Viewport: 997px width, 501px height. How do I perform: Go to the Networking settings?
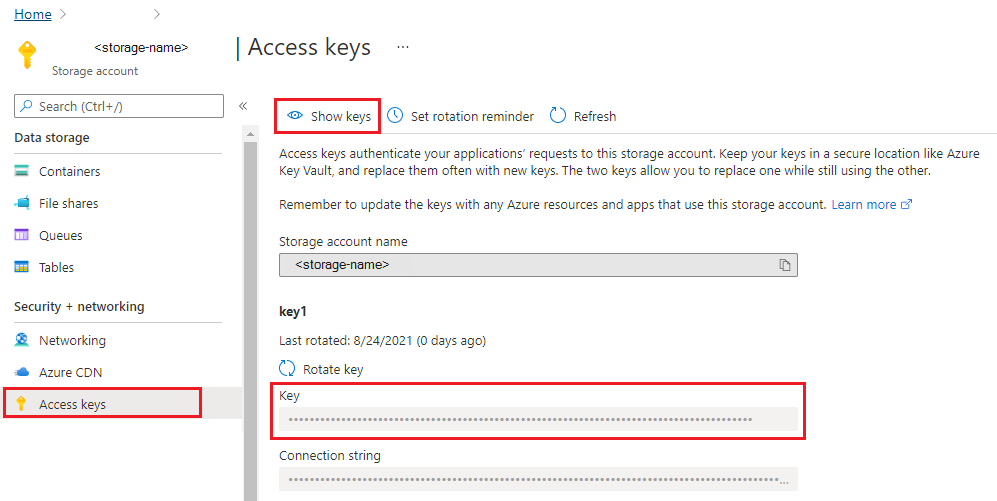coord(72,340)
